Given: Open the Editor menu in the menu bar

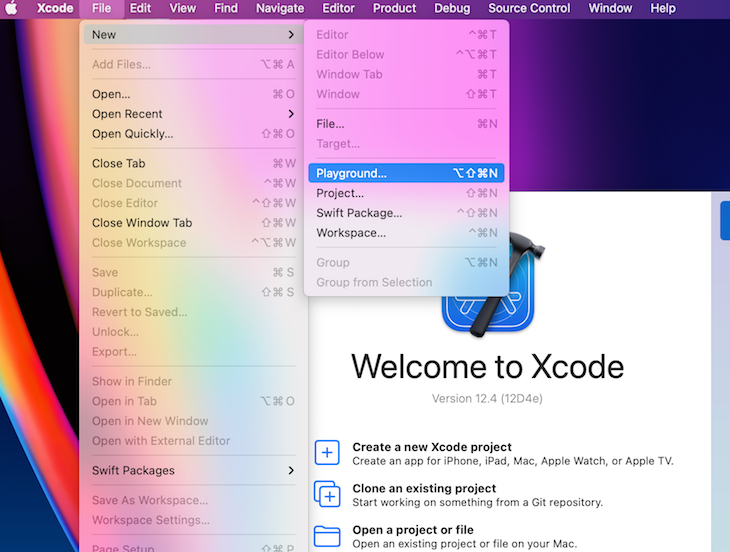Looking at the screenshot, I should click(x=338, y=8).
